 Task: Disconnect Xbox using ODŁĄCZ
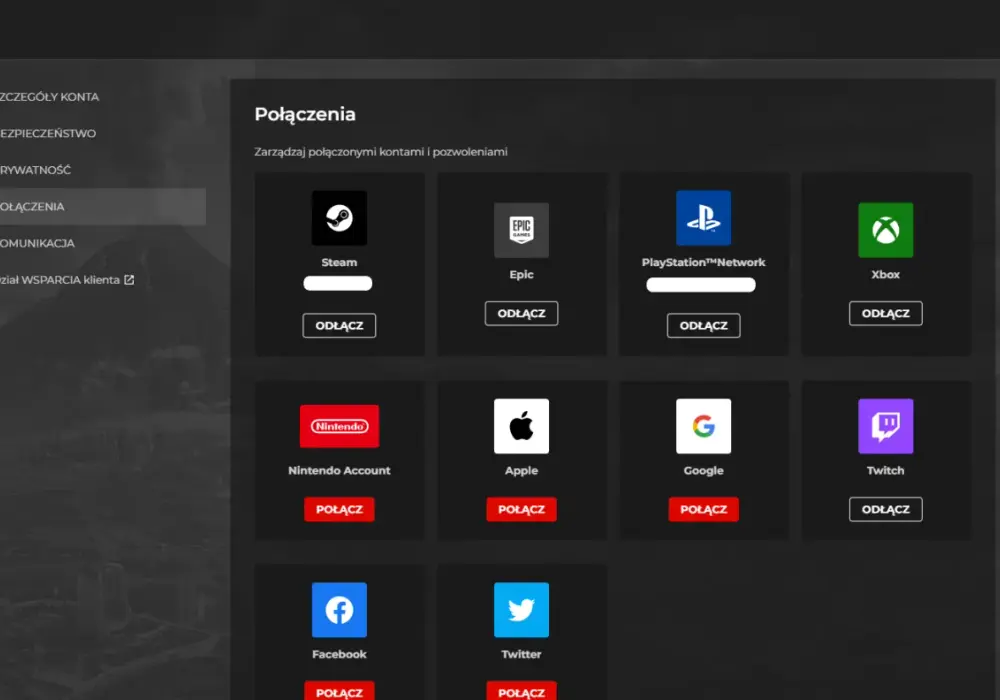point(885,314)
